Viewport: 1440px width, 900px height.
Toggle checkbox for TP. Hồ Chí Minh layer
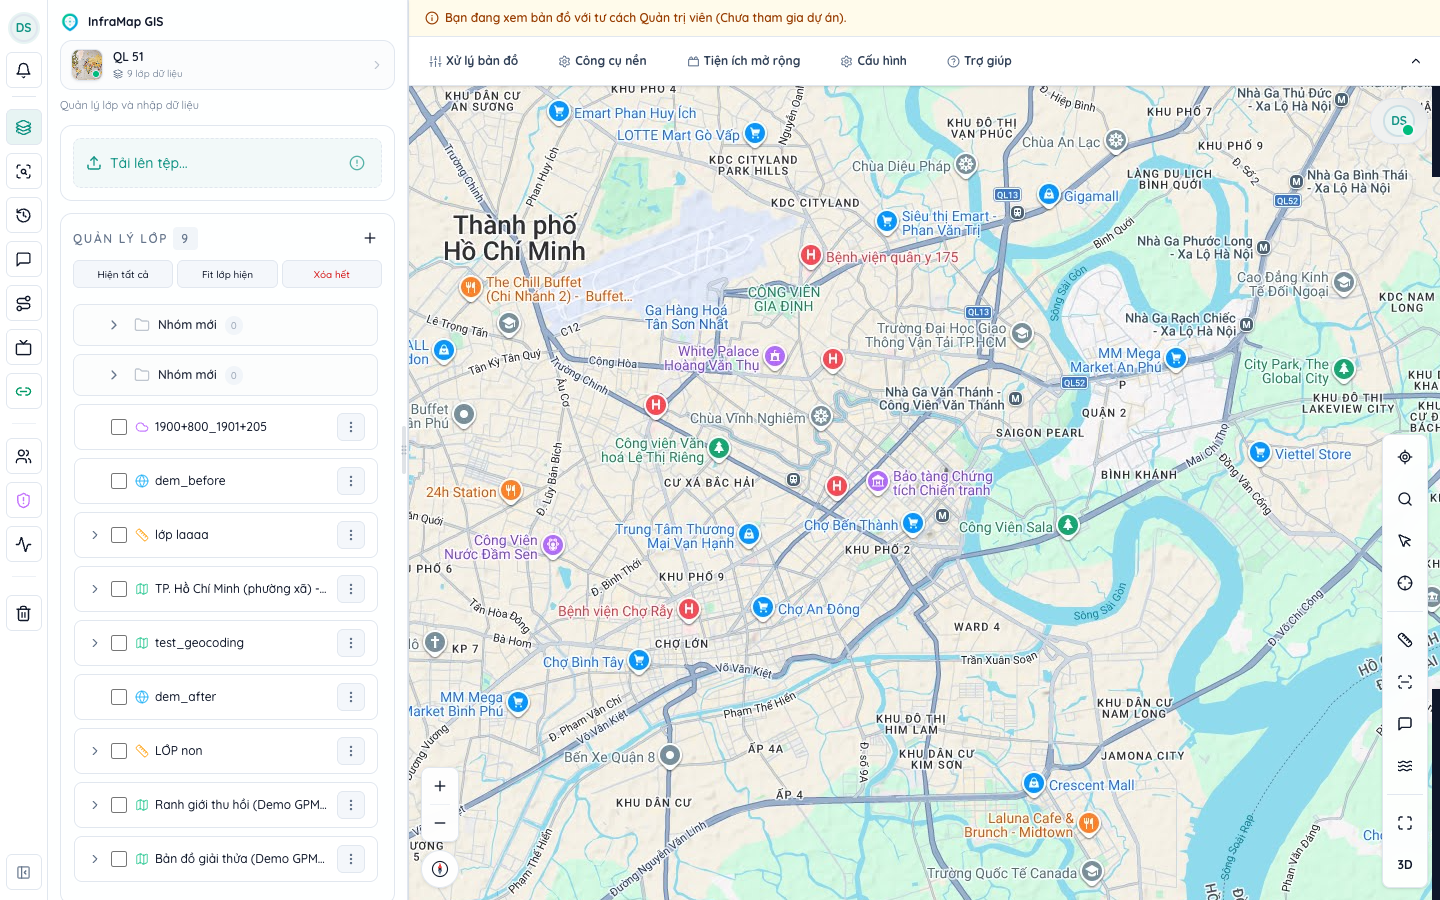[119, 589]
